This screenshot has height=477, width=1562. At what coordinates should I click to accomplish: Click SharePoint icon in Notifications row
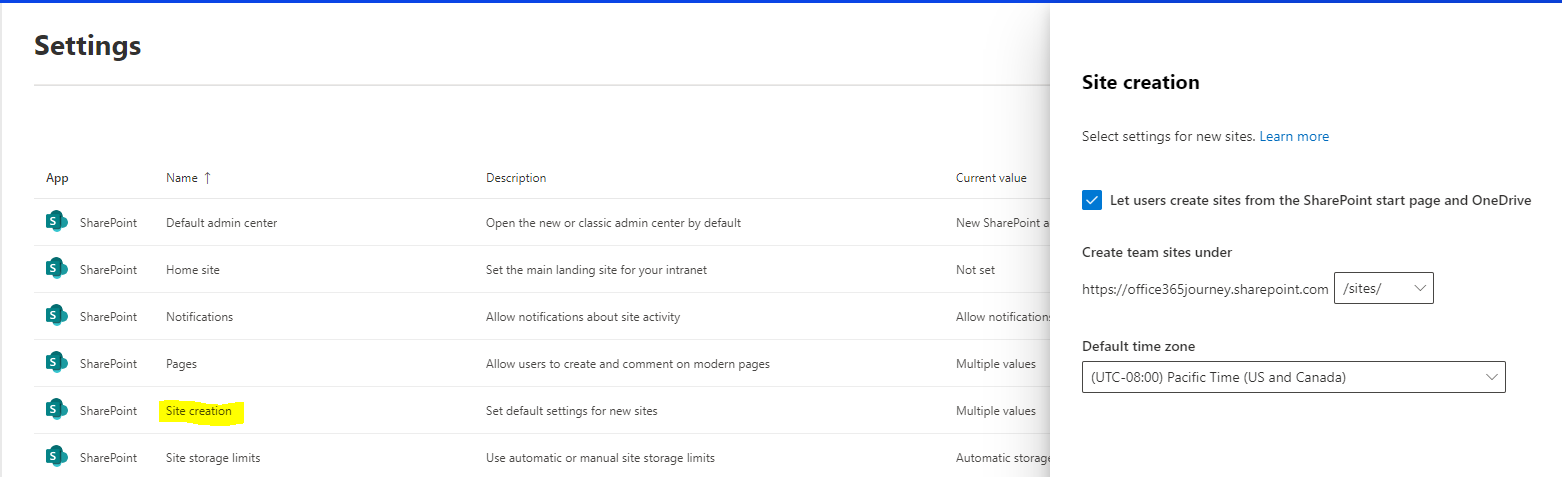(x=56, y=316)
